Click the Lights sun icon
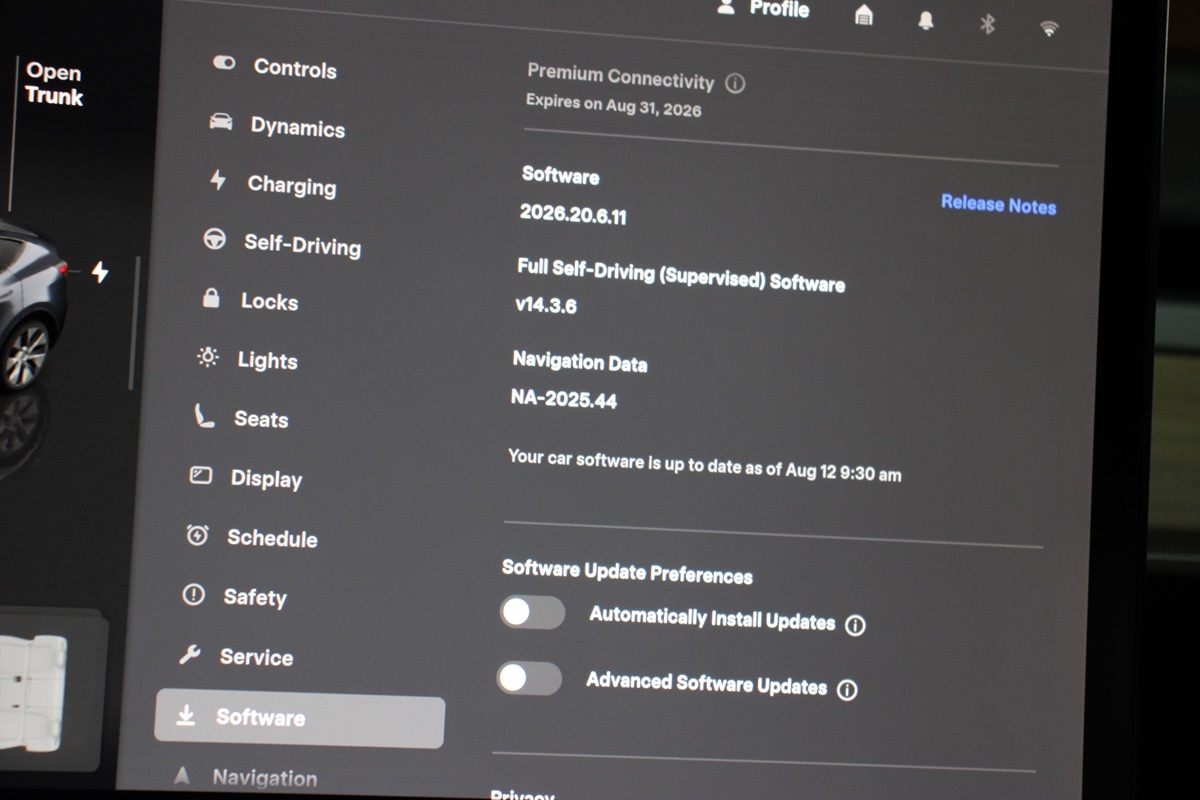 (x=208, y=357)
